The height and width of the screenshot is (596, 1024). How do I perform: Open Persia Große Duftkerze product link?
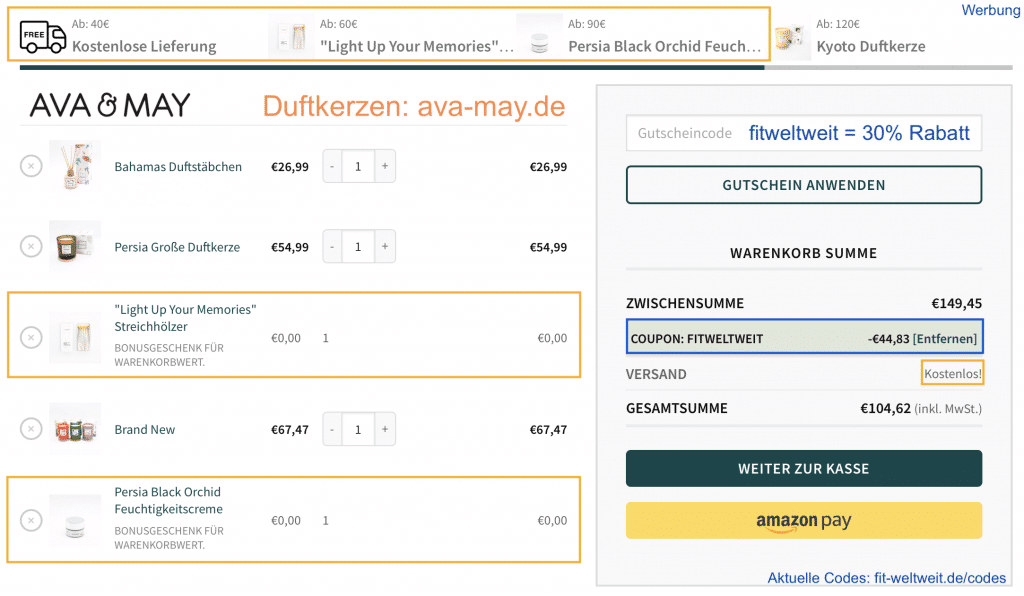[177, 247]
